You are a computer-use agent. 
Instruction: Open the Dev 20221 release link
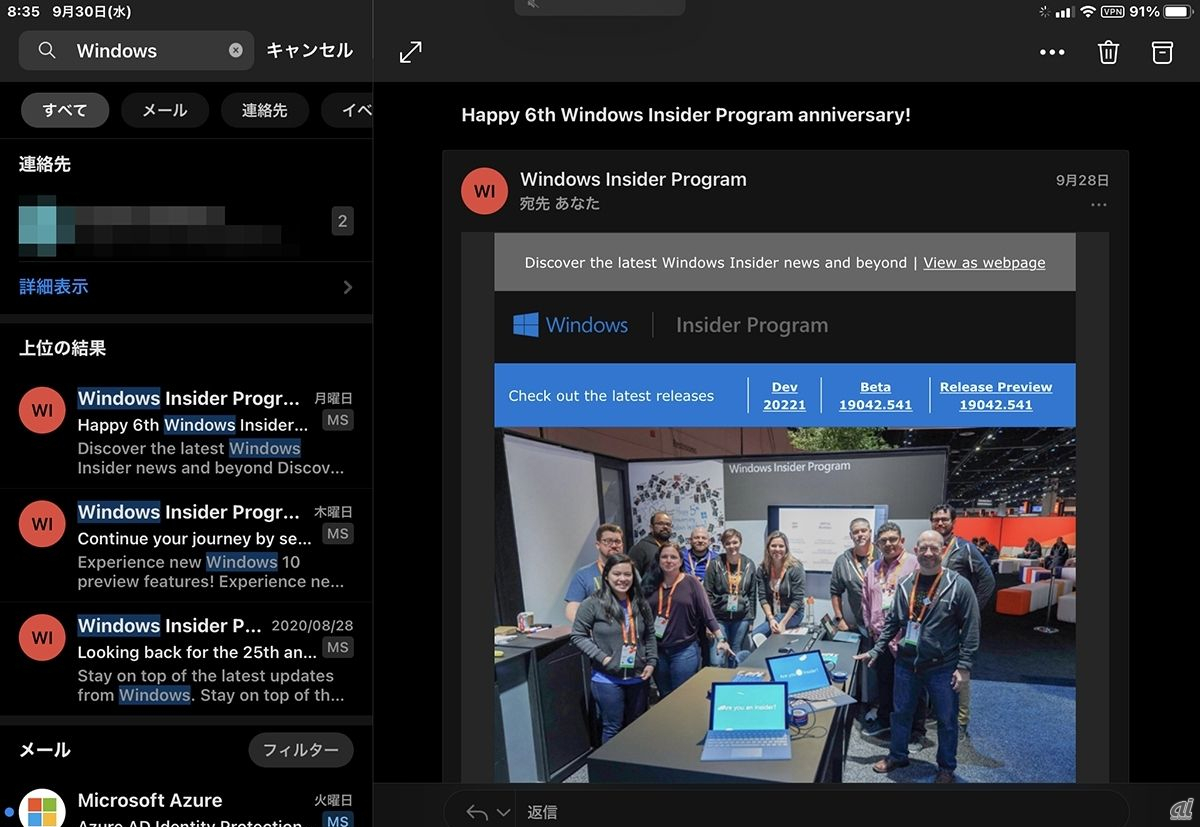[784, 396]
